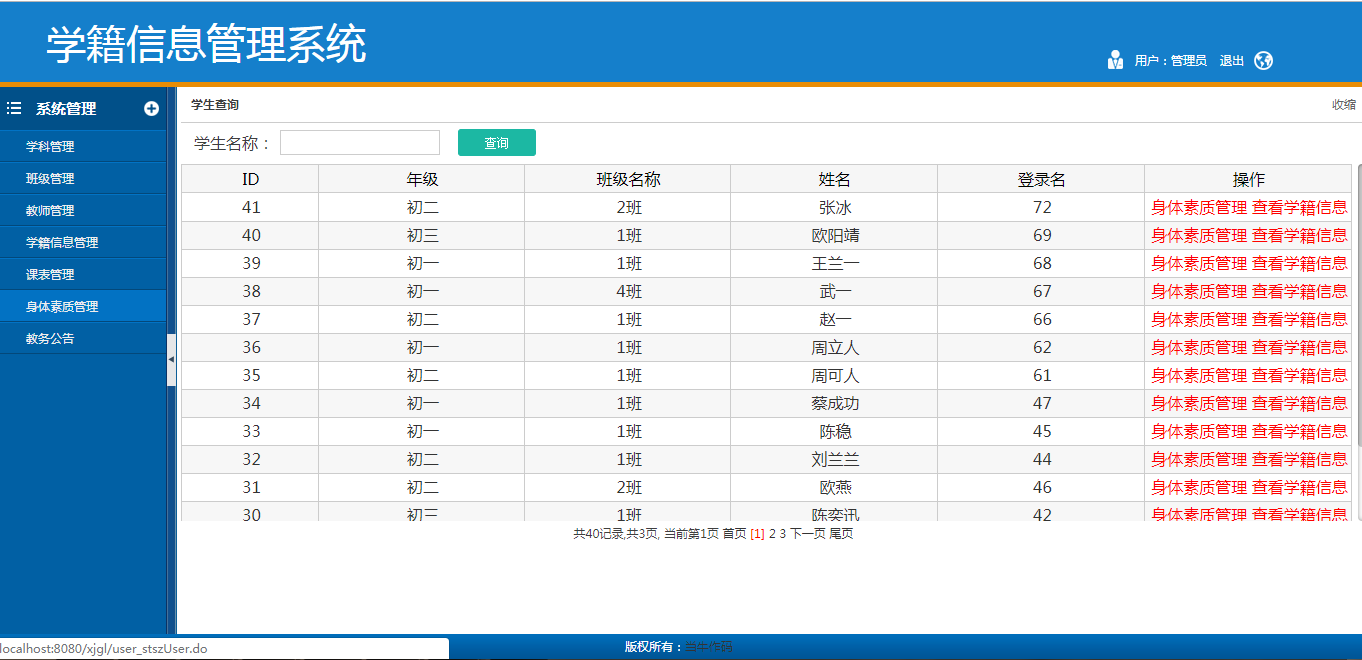Open 查看学籍信息 for 赵一
This screenshot has height=660, width=1362.
[x=1300, y=320]
